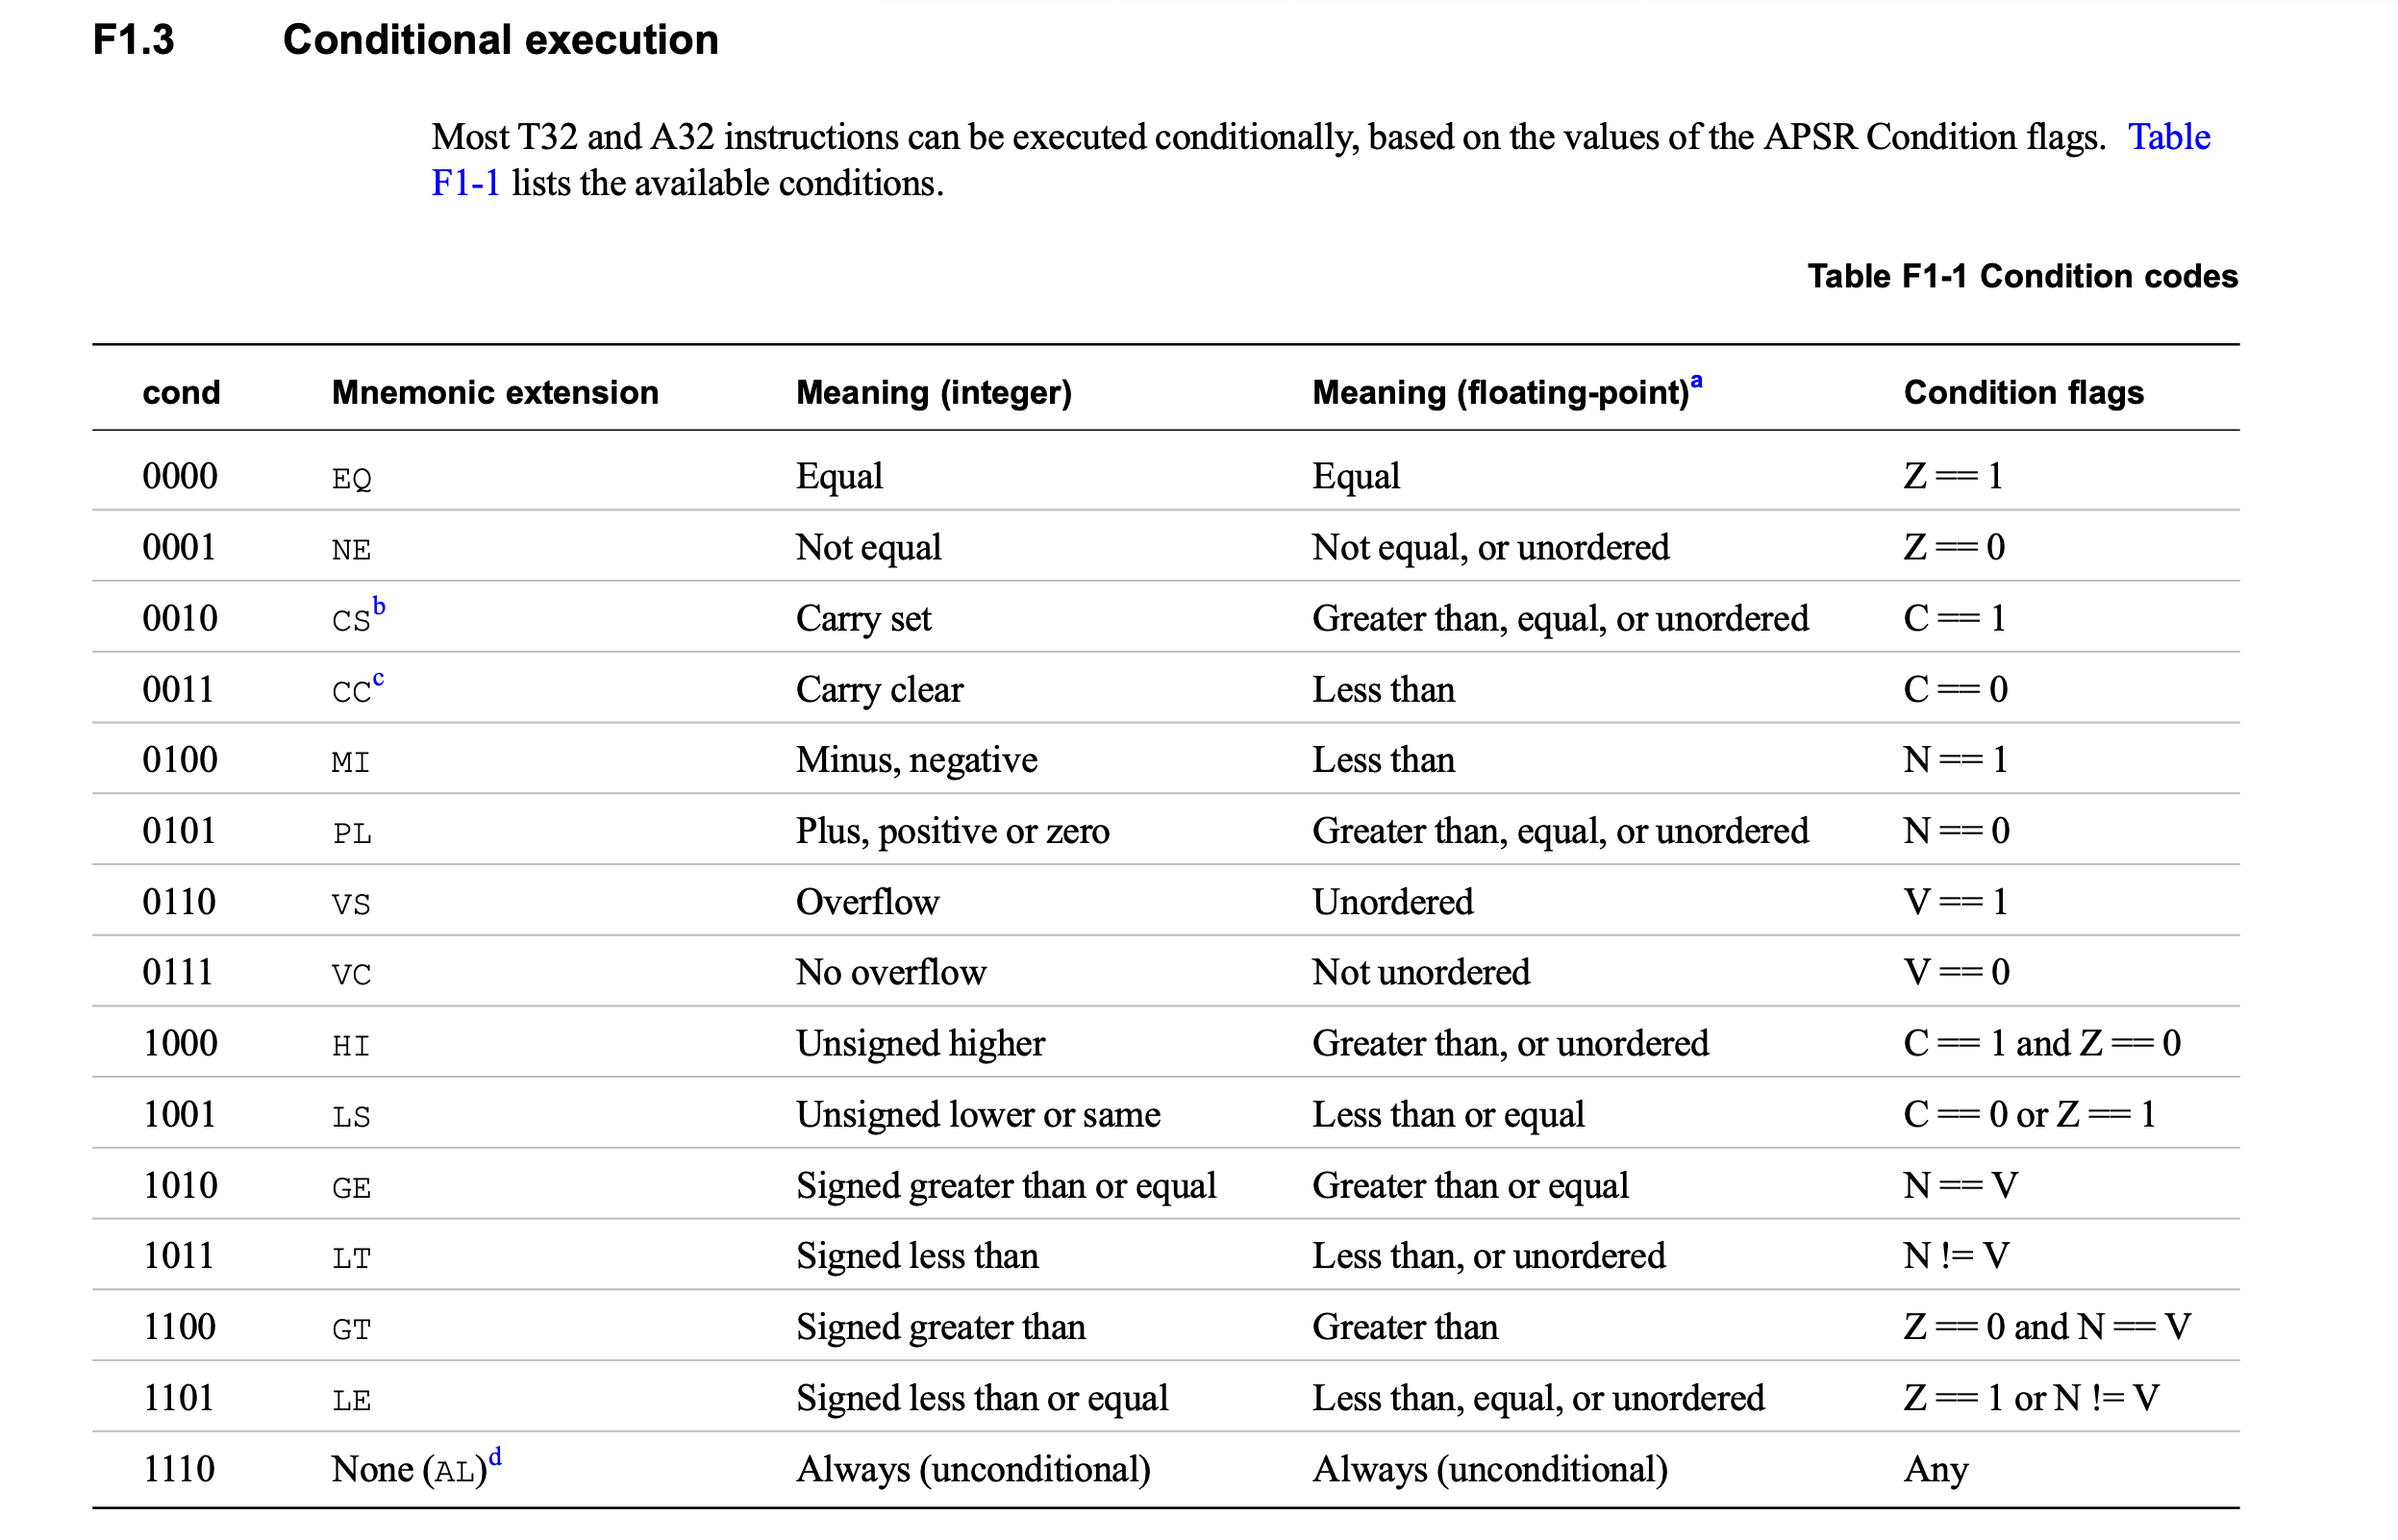Screen dimensions: 2398x1540
Task: Click the "Meaning (integer)" column header
Action: coord(933,392)
